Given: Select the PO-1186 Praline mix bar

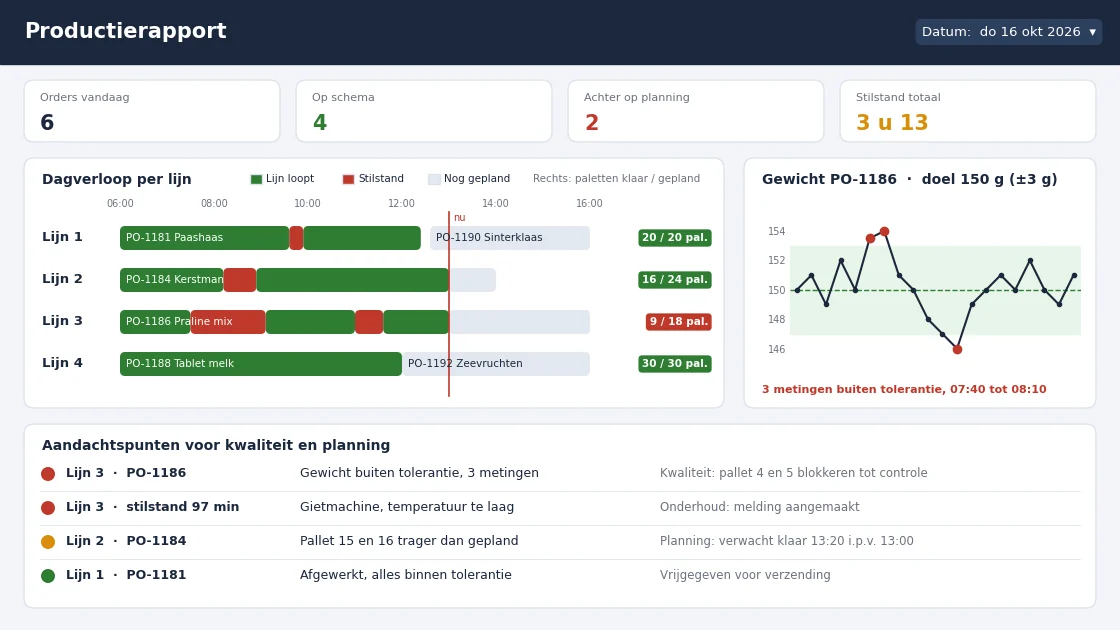Looking at the screenshot, I should tap(155, 322).
